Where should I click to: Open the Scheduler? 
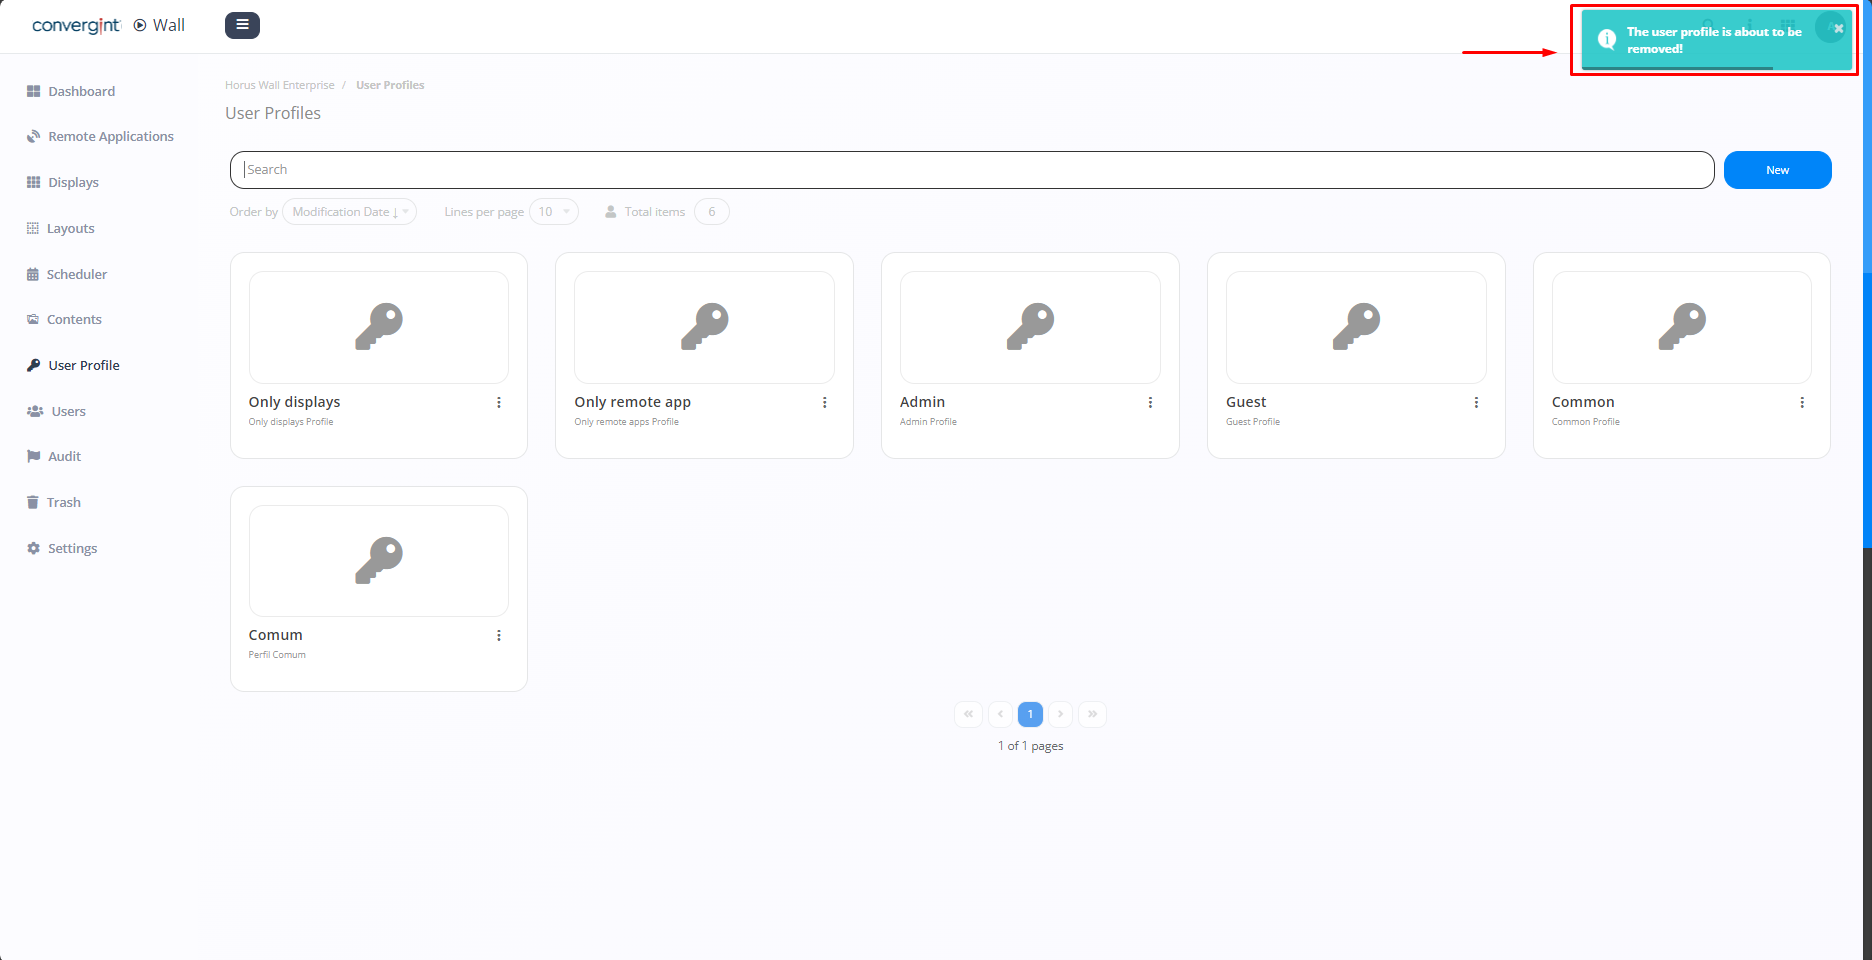77,274
